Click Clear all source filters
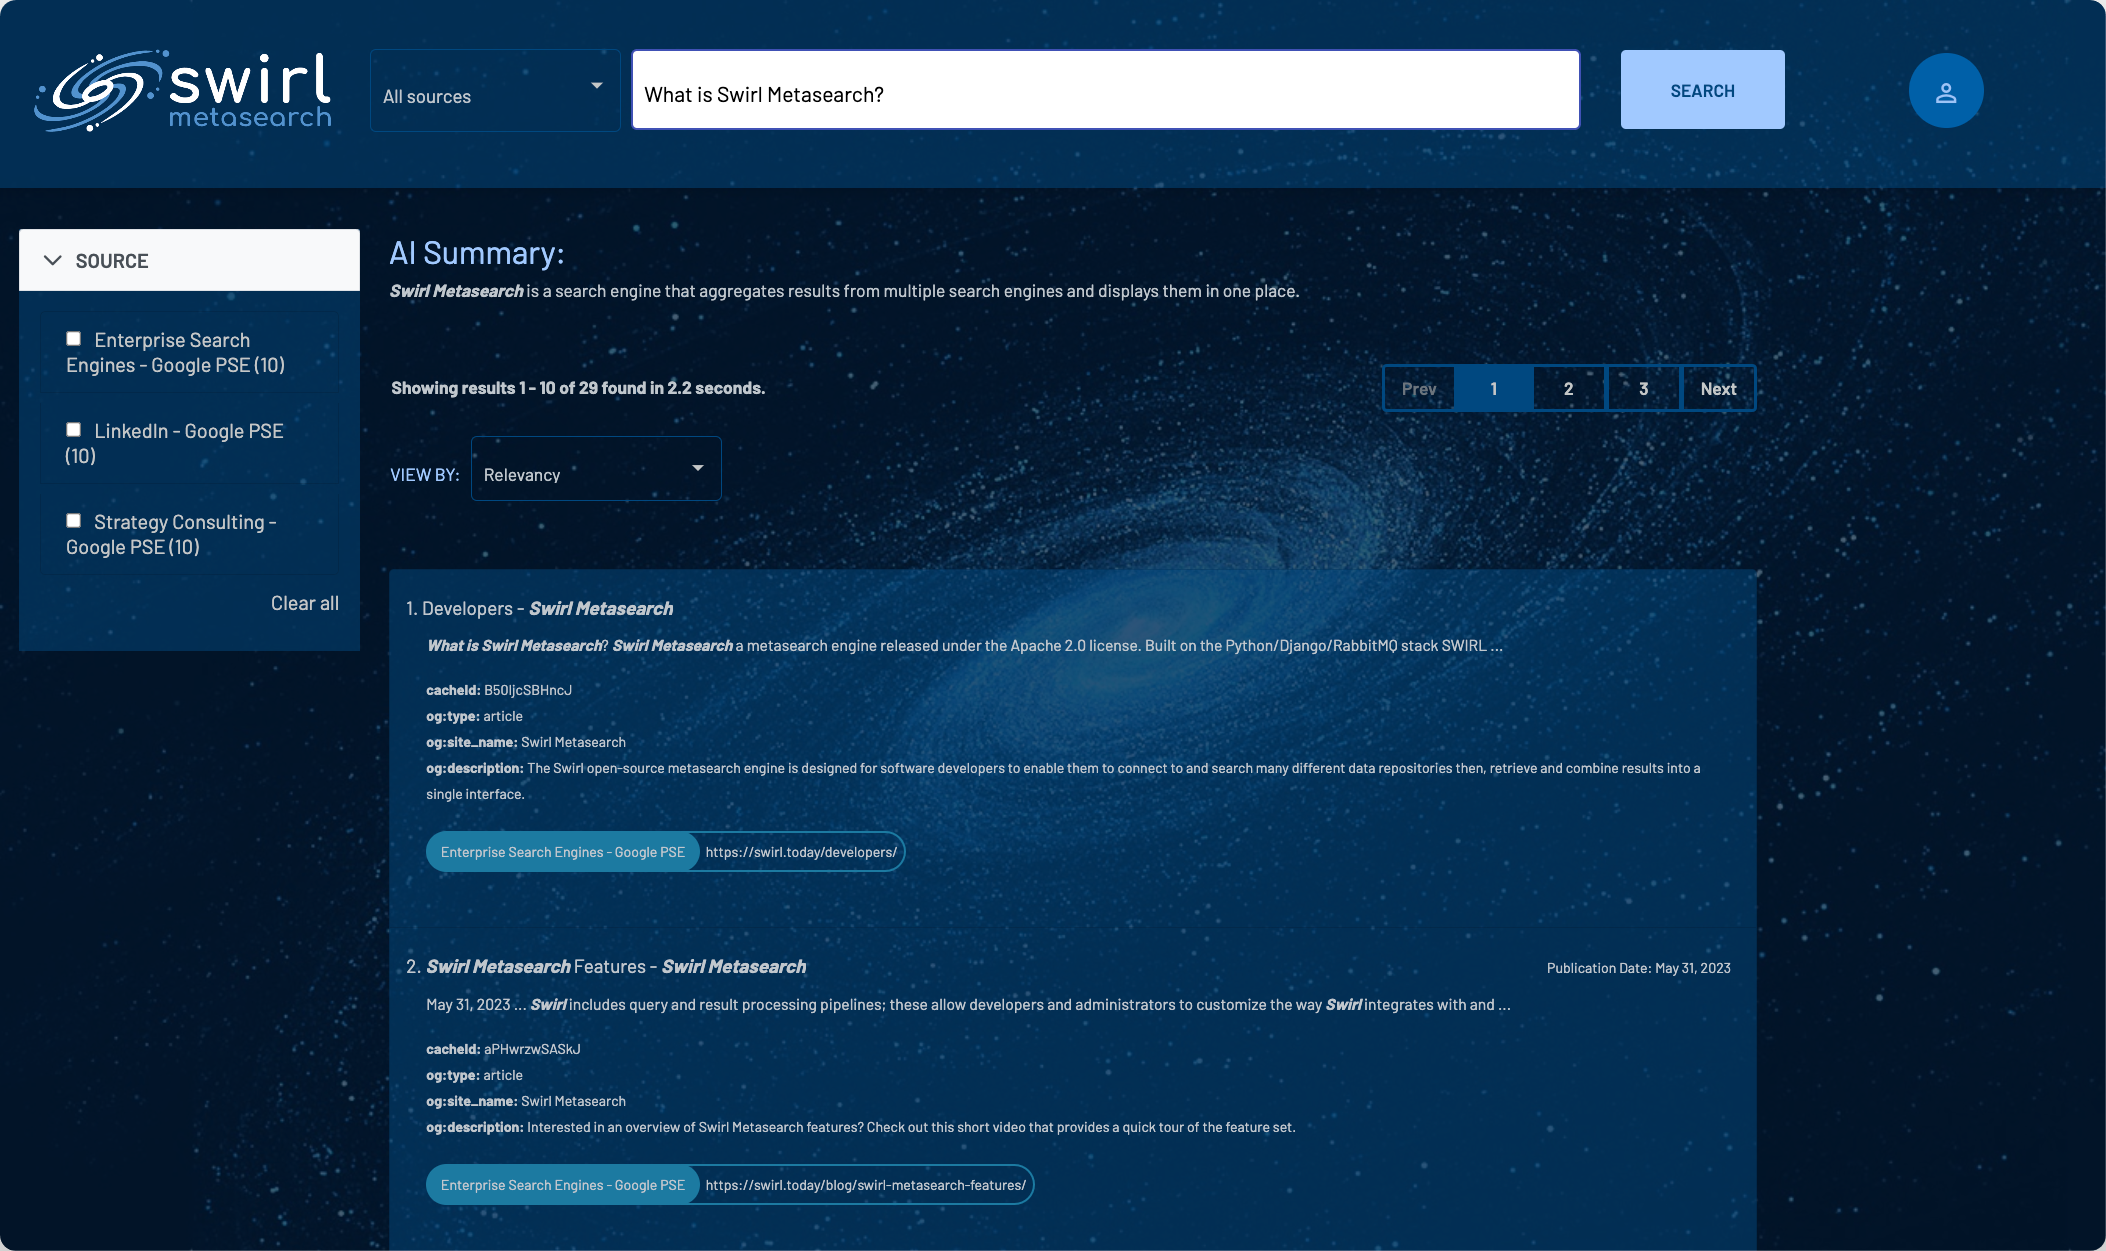The width and height of the screenshot is (2106, 1251). coord(304,603)
